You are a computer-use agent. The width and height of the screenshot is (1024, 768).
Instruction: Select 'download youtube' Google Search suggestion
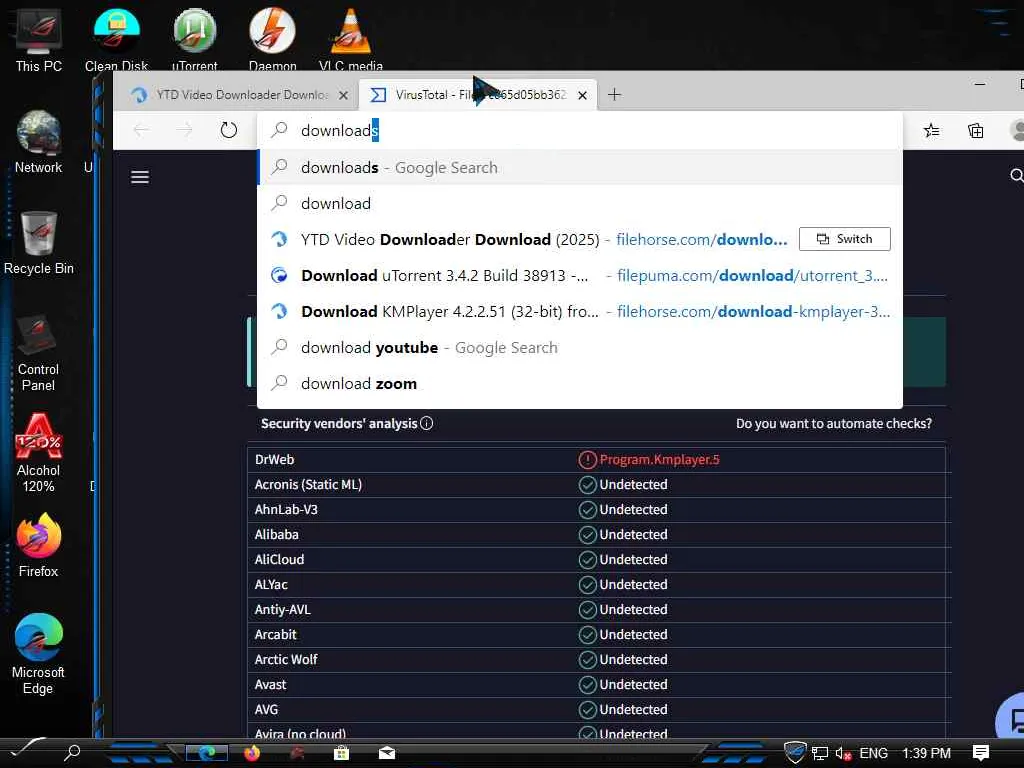[580, 347]
